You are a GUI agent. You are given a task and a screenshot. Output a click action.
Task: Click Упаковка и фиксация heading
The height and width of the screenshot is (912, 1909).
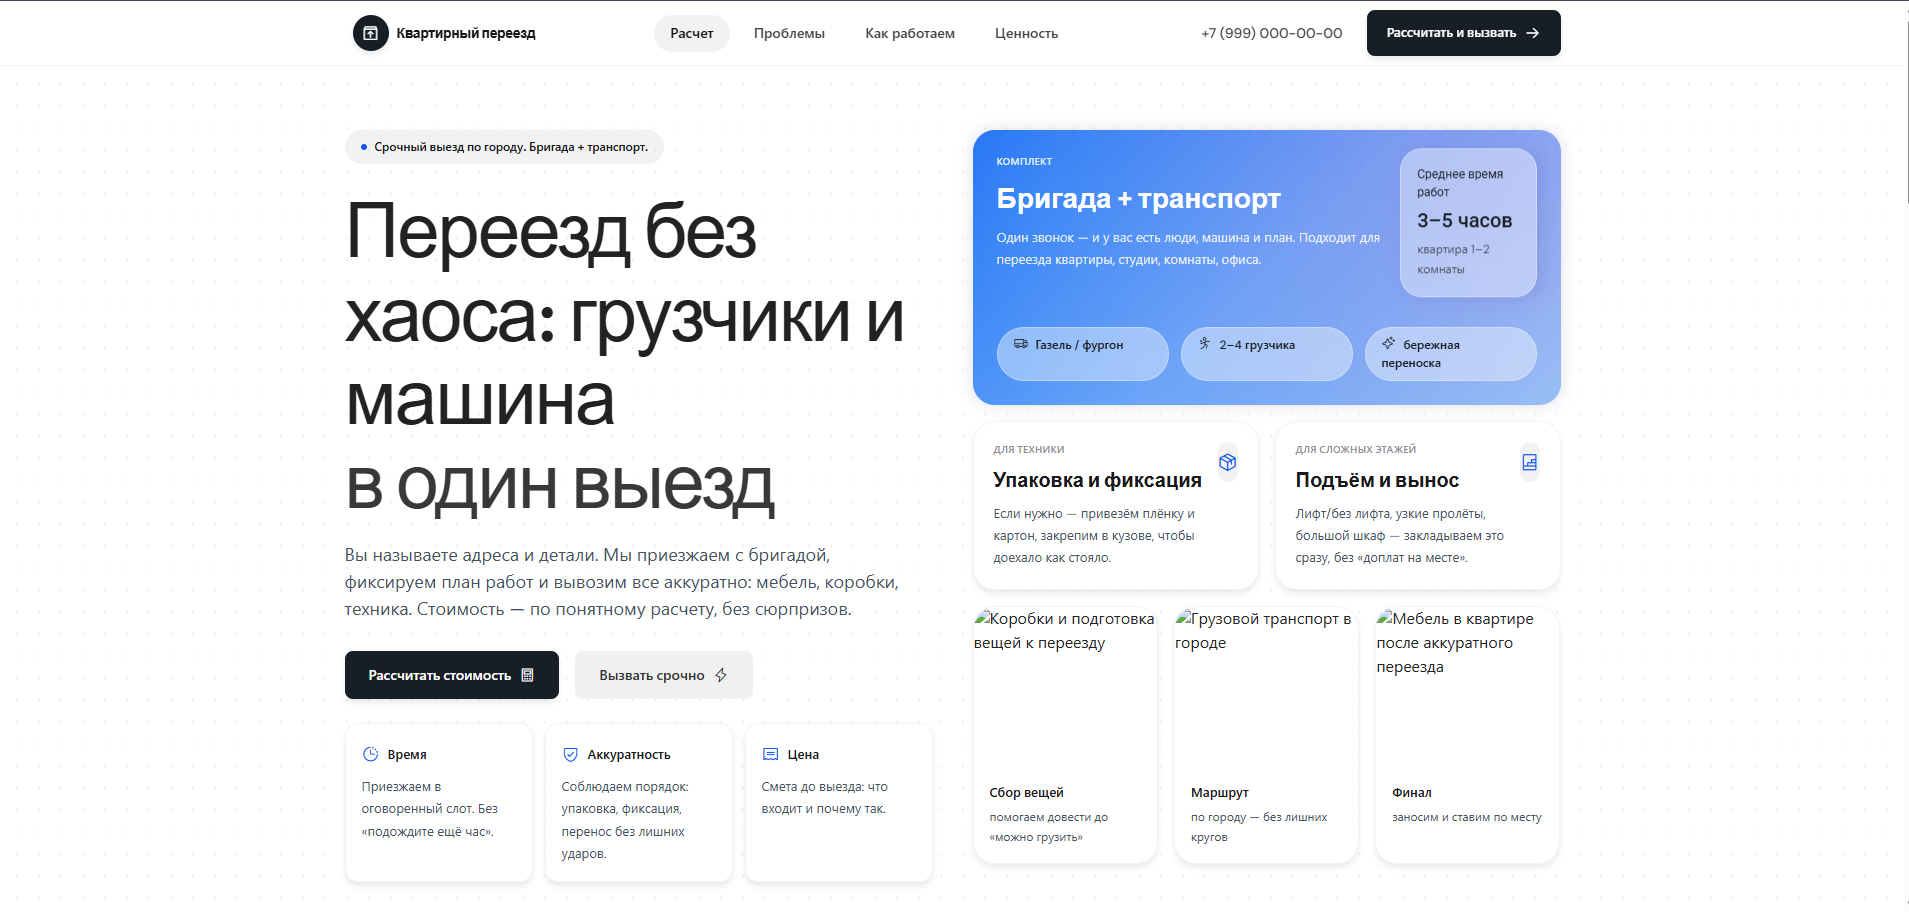pyautogui.click(x=1097, y=480)
